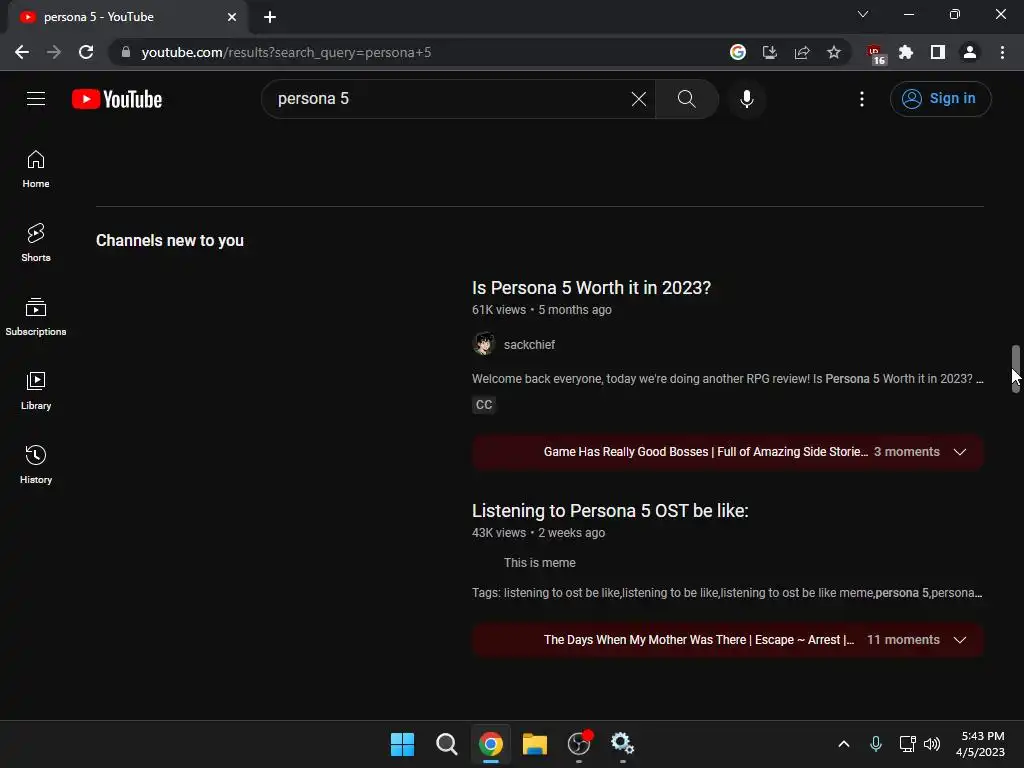Image resolution: width=1024 pixels, height=768 pixels.
Task: Select the 'persona 5 - YouTube' tab
Action: (x=127, y=17)
